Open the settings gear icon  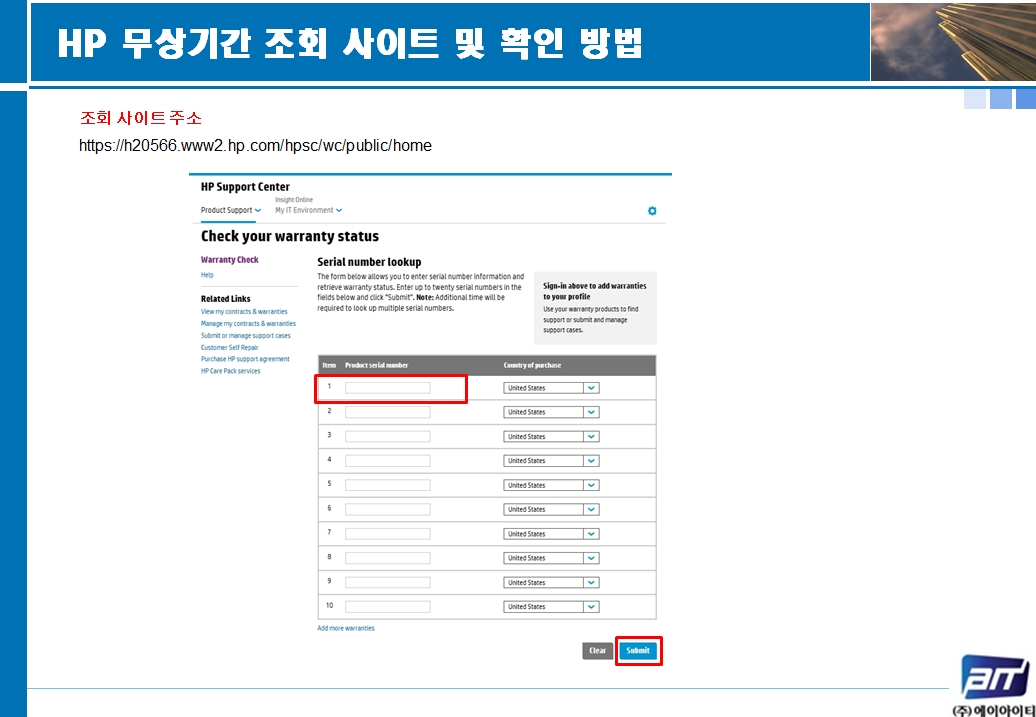(652, 211)
